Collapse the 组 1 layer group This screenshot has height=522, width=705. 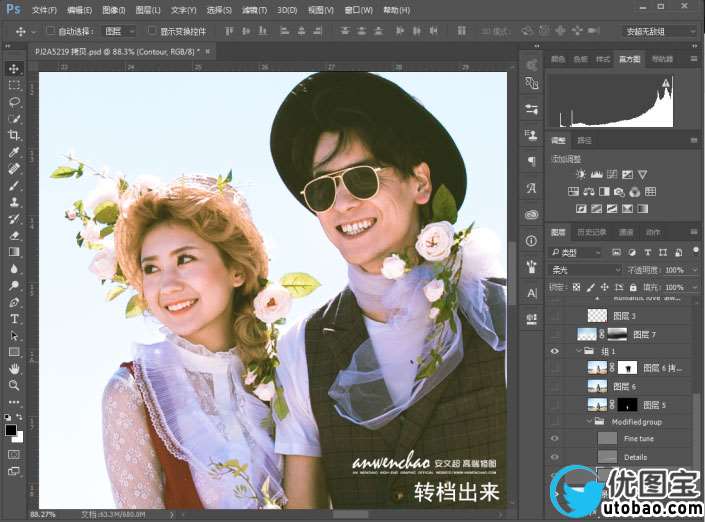[x=580, y=351]
